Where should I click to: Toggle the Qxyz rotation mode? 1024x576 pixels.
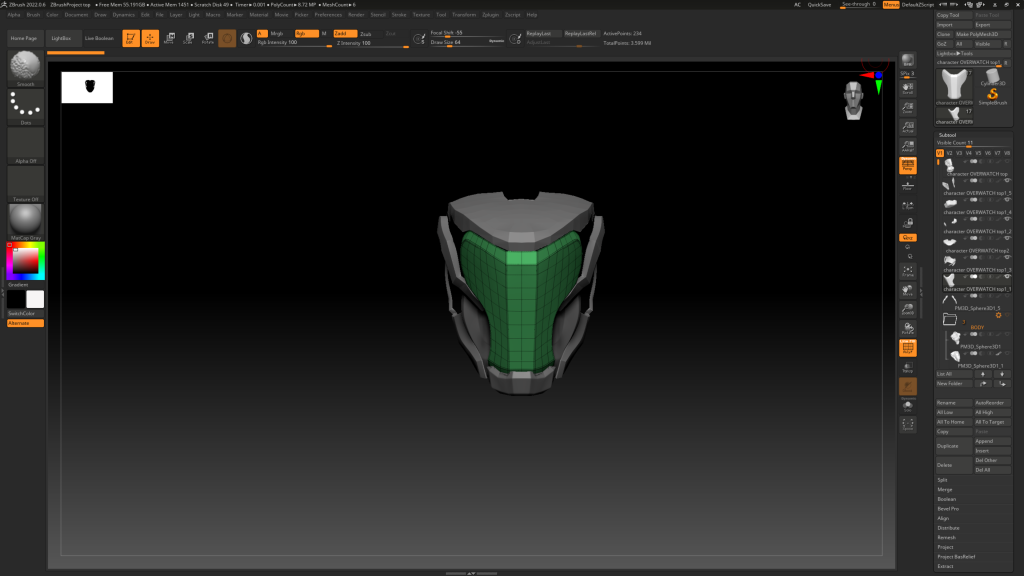(908, 238)
